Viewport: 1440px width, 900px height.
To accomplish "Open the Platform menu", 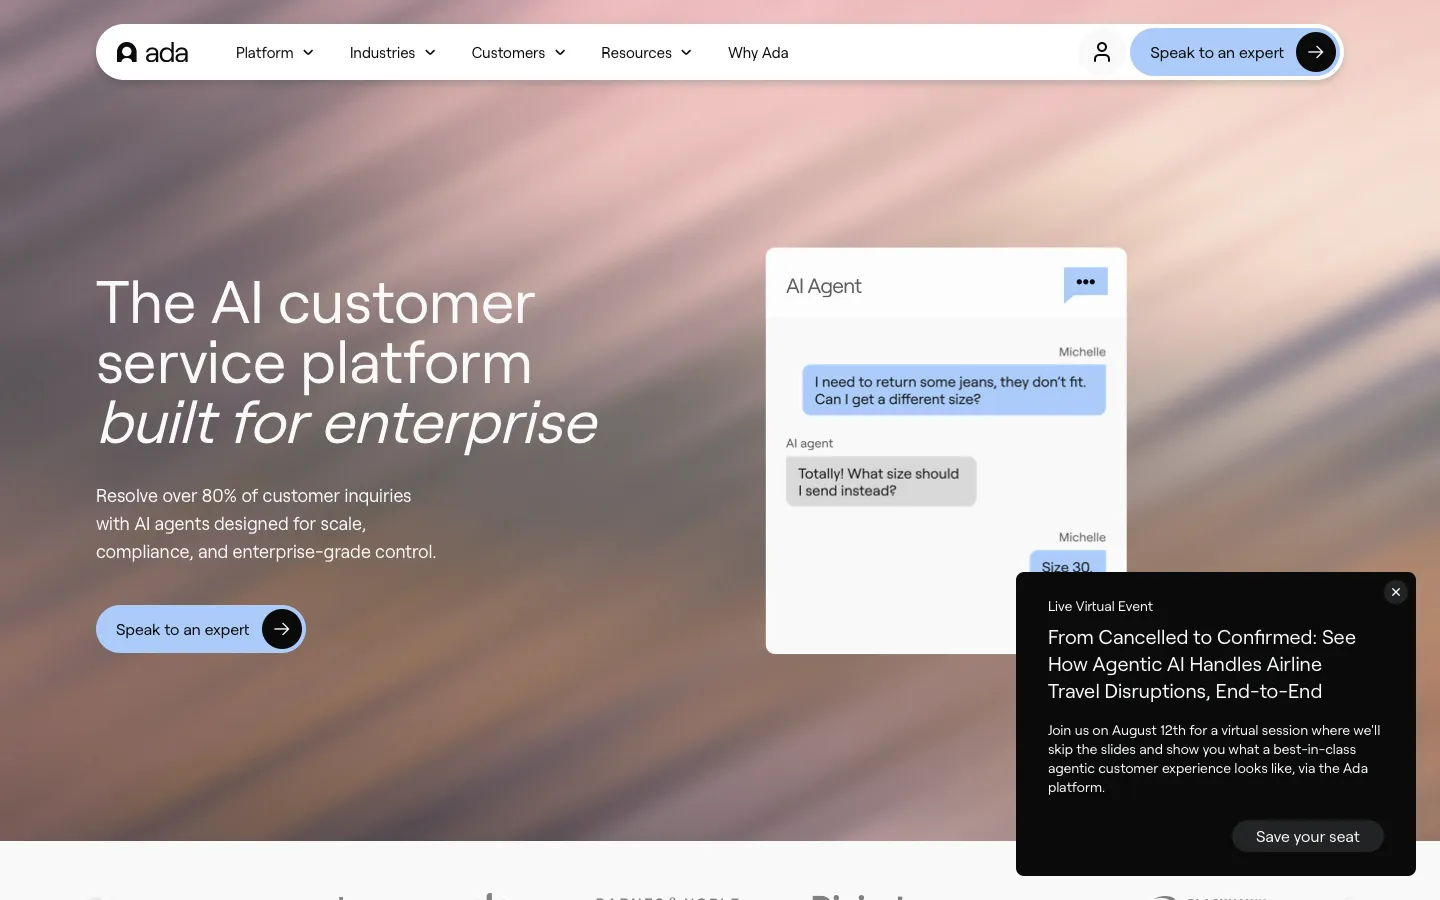I will coord(275,52).
